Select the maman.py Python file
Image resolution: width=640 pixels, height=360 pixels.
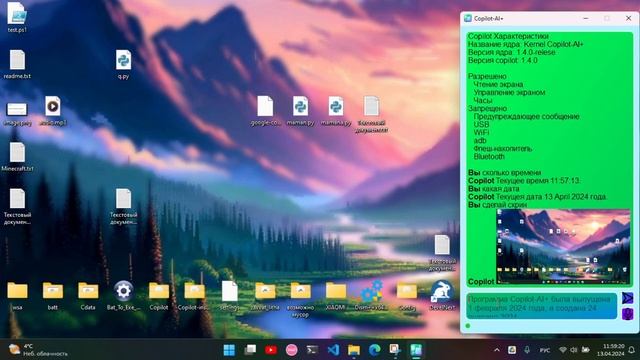(300, 111)
